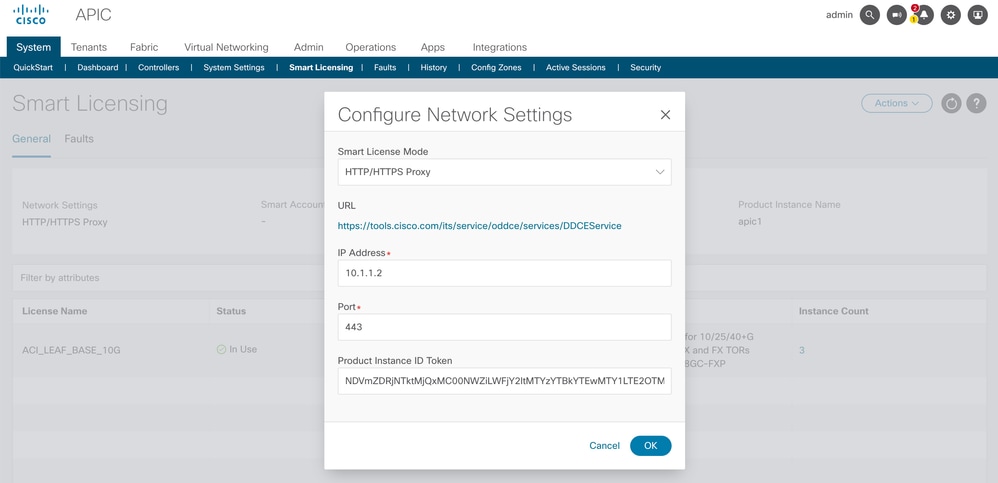Open Config Zones submenu
The image size is (998, 483).
496,67
